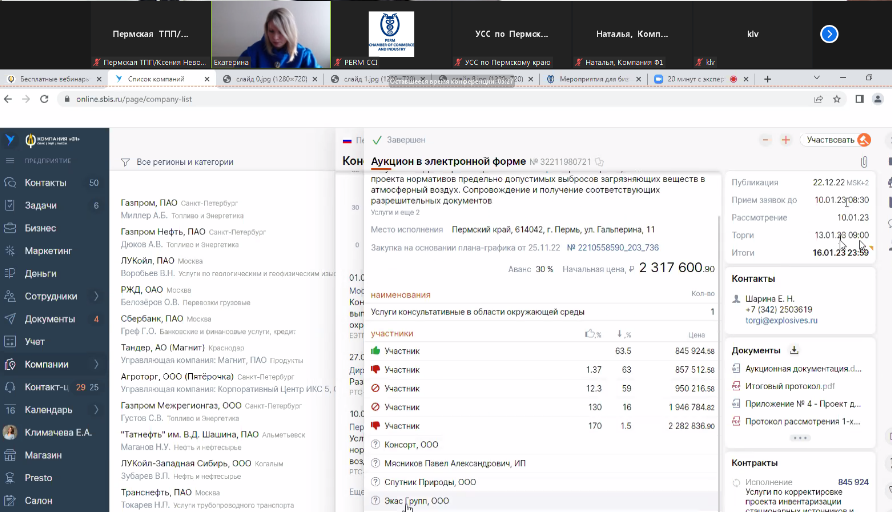Expand the Сотрудники submenu chevron
Screen dimensions: 892x512
[96, 296]
